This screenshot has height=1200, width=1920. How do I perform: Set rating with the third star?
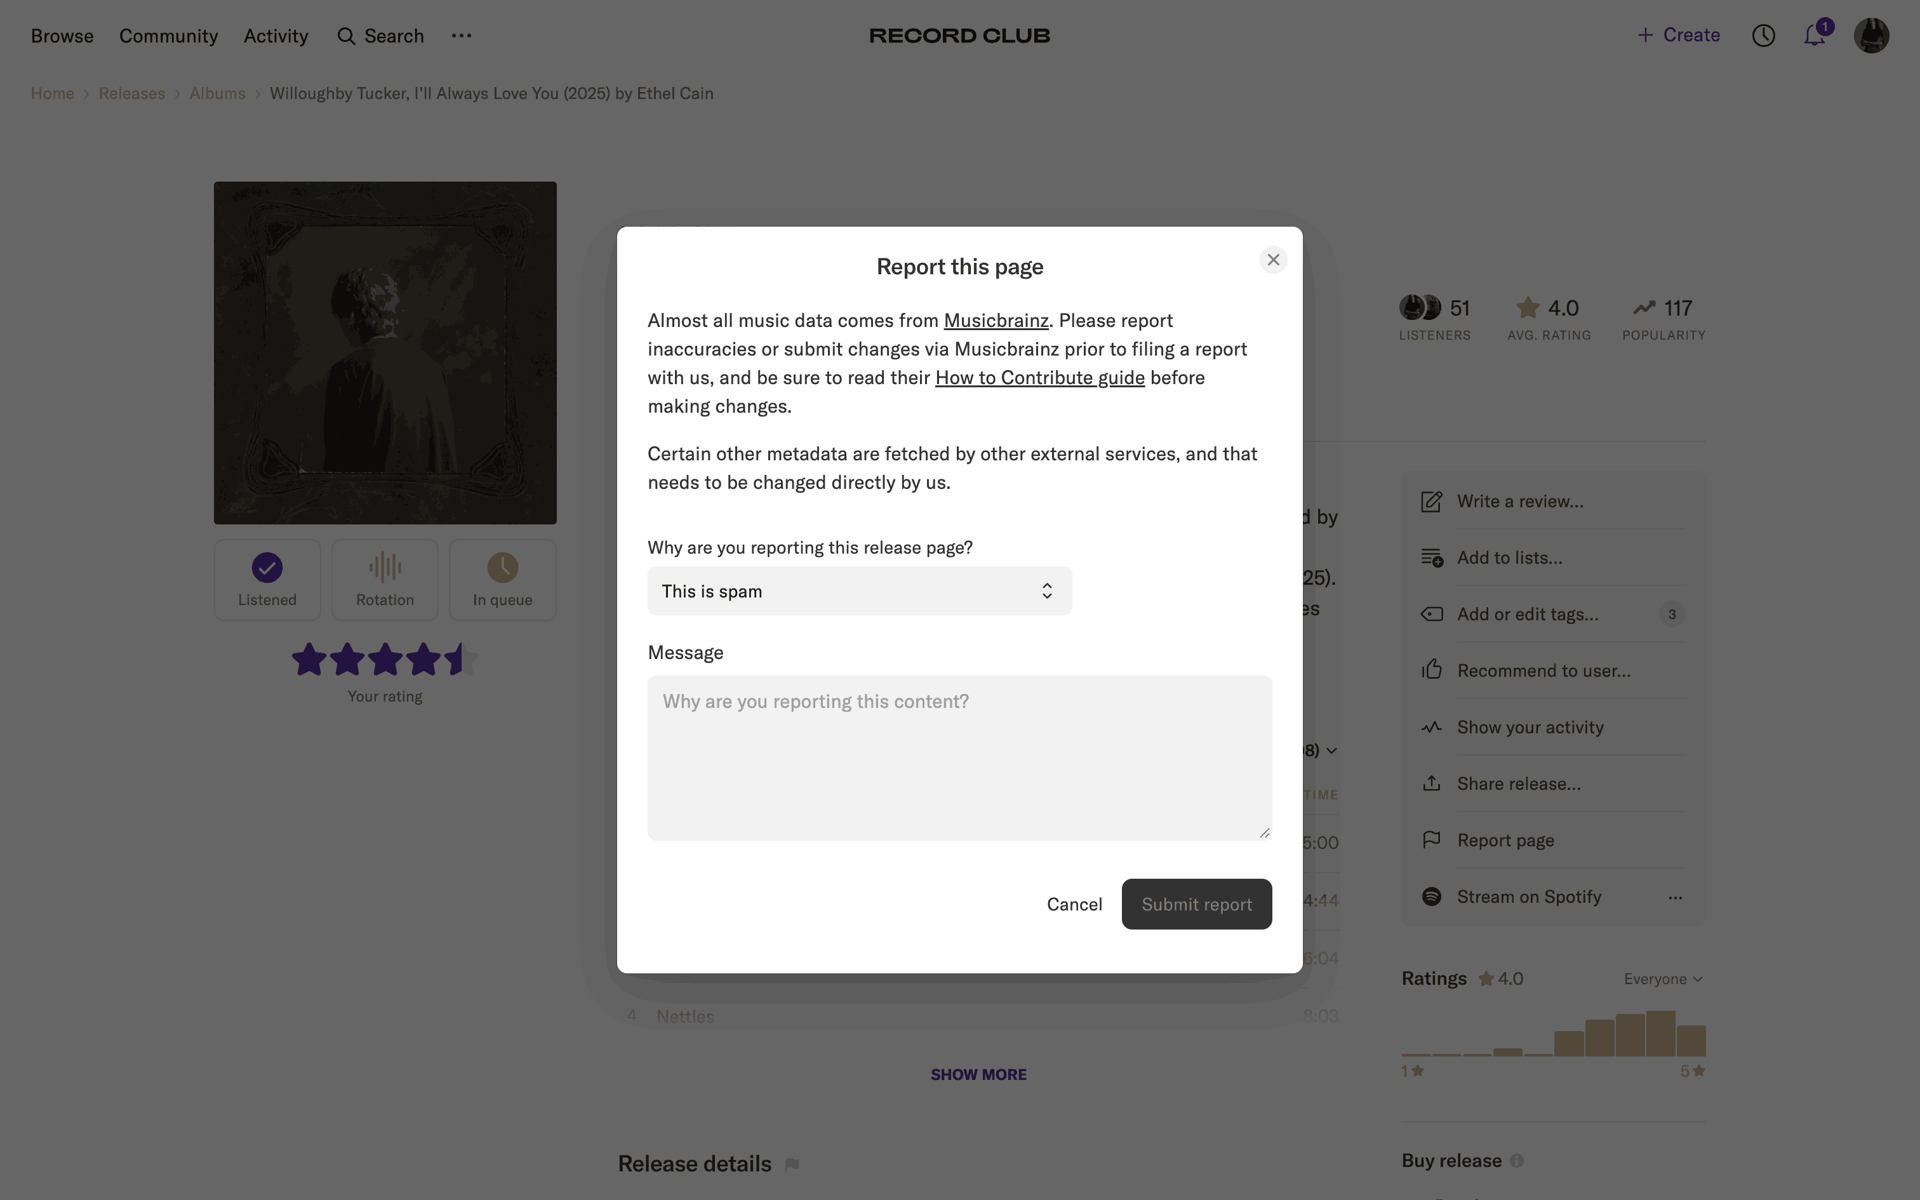[385, 659]
